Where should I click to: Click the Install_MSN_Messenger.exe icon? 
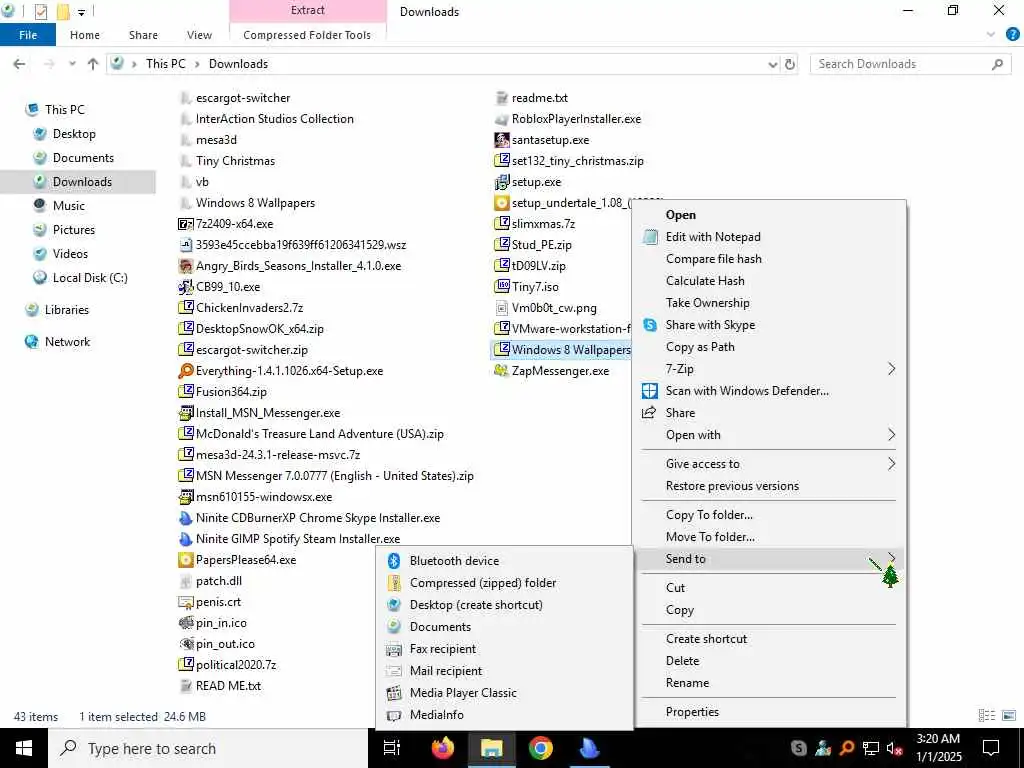(186, 413)
